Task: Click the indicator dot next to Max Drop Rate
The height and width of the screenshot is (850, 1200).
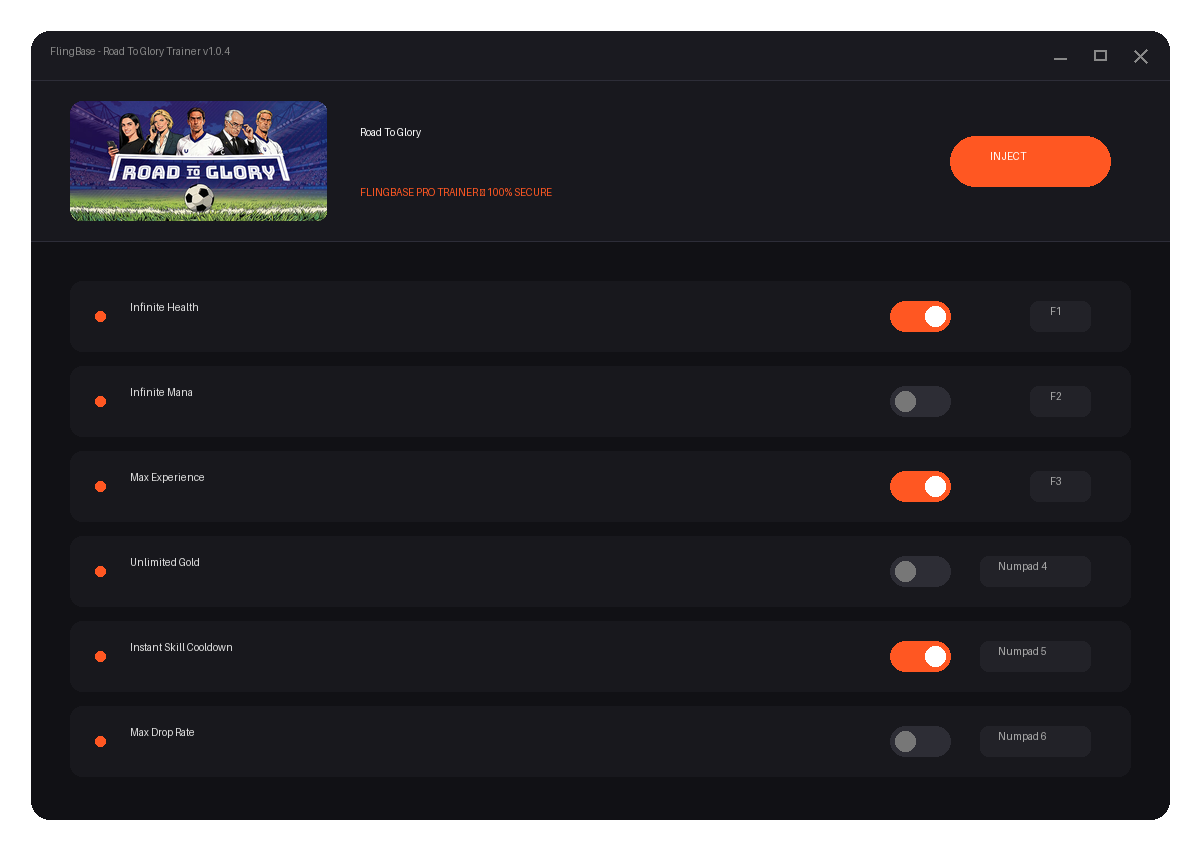Action: 100,741
